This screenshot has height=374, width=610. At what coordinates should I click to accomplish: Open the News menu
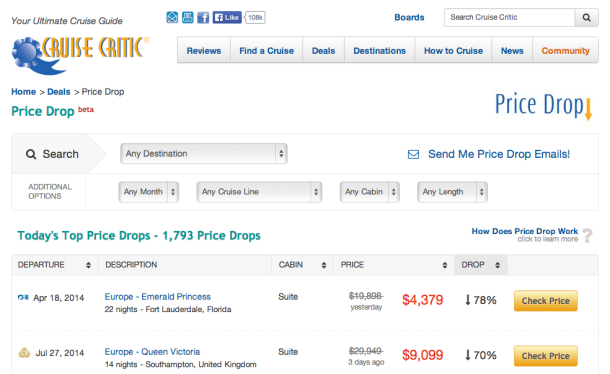(x=512, y=51)
